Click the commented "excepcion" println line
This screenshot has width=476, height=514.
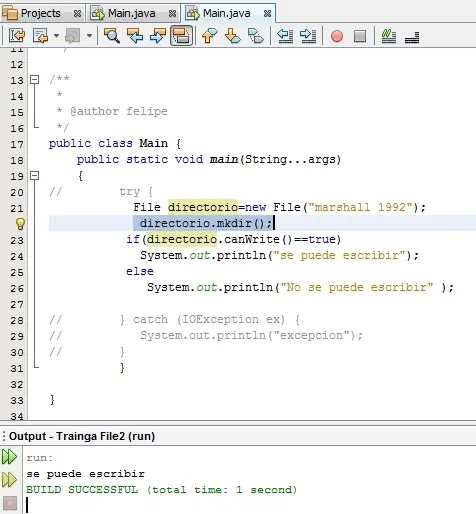[x=251, y=335]
